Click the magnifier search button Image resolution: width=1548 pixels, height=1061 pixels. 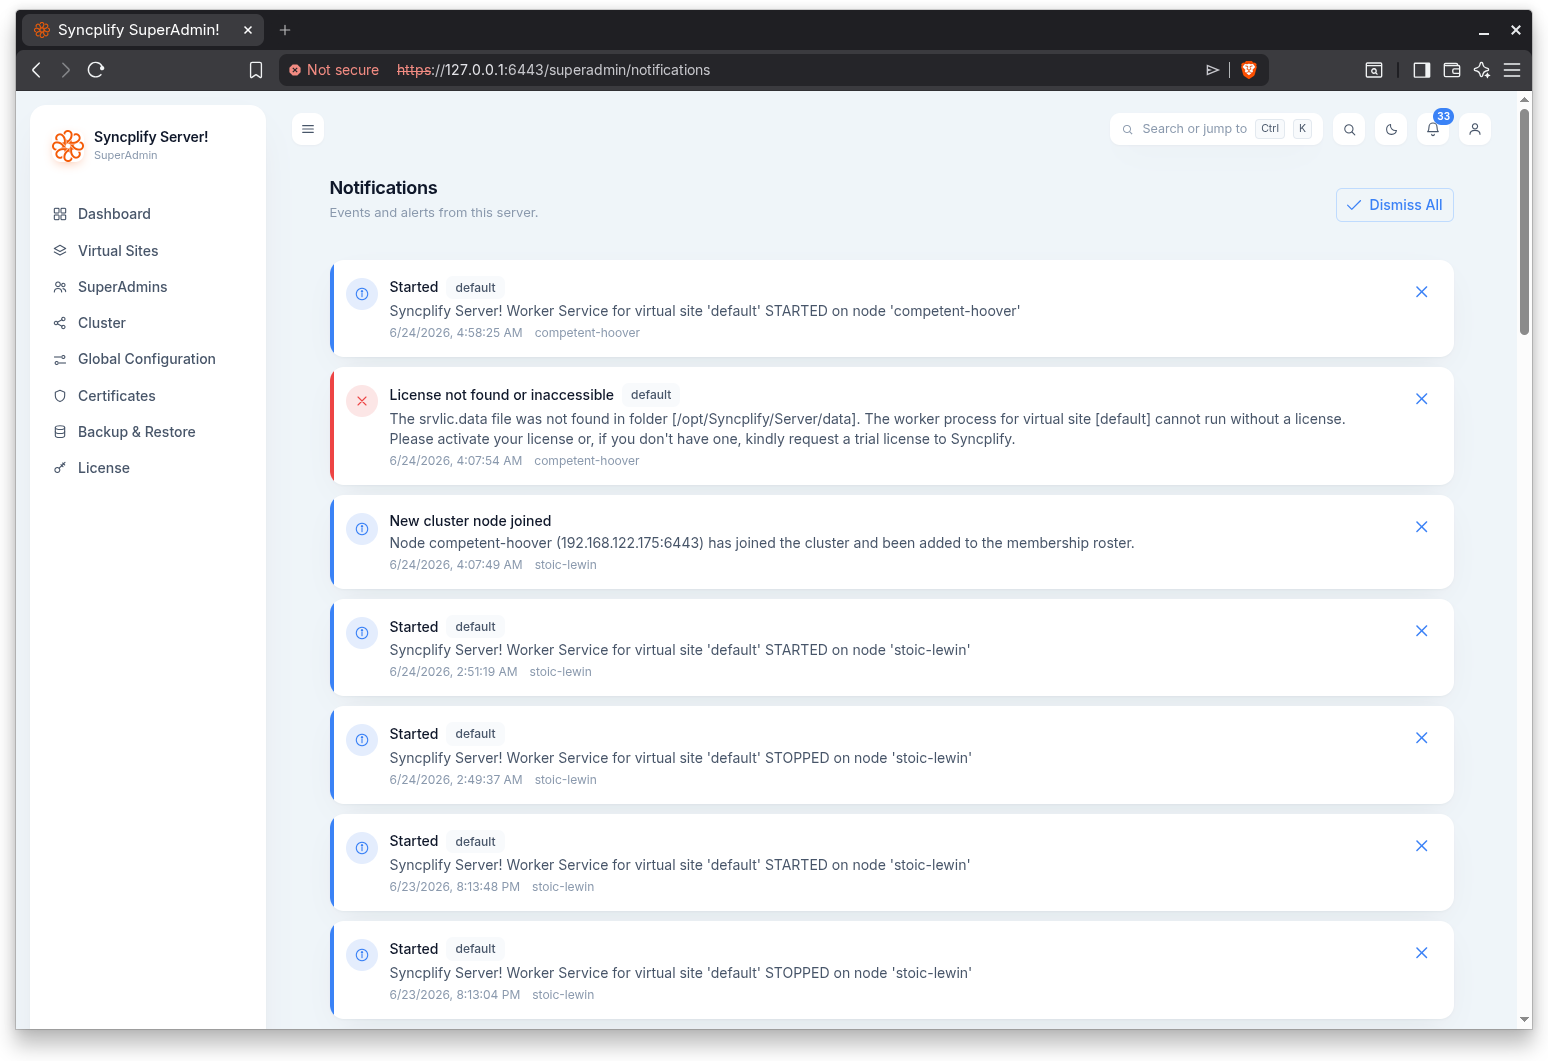point(1349,129)
